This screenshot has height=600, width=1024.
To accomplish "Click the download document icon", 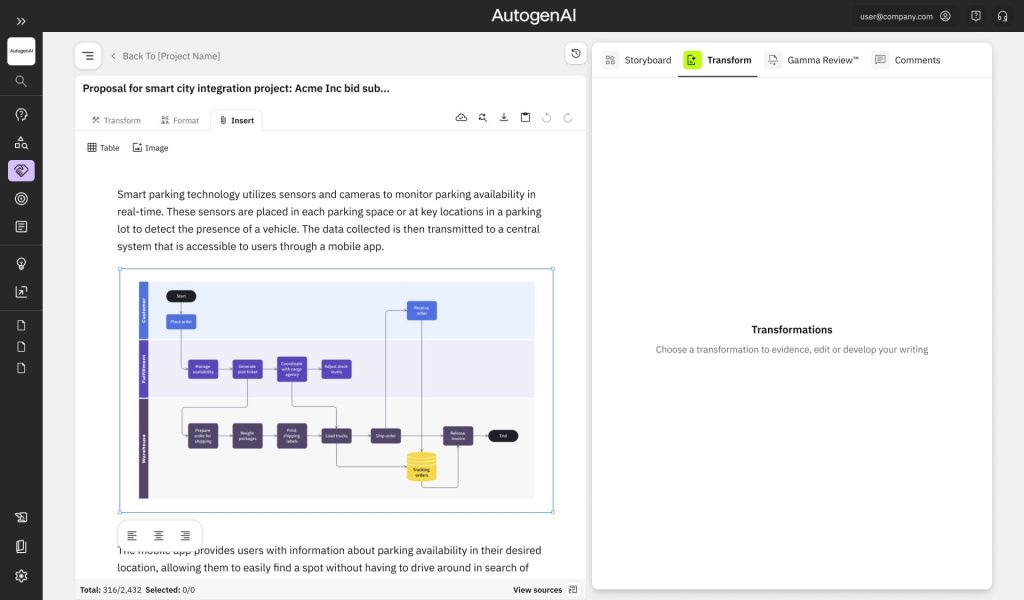I will (504, 118).
